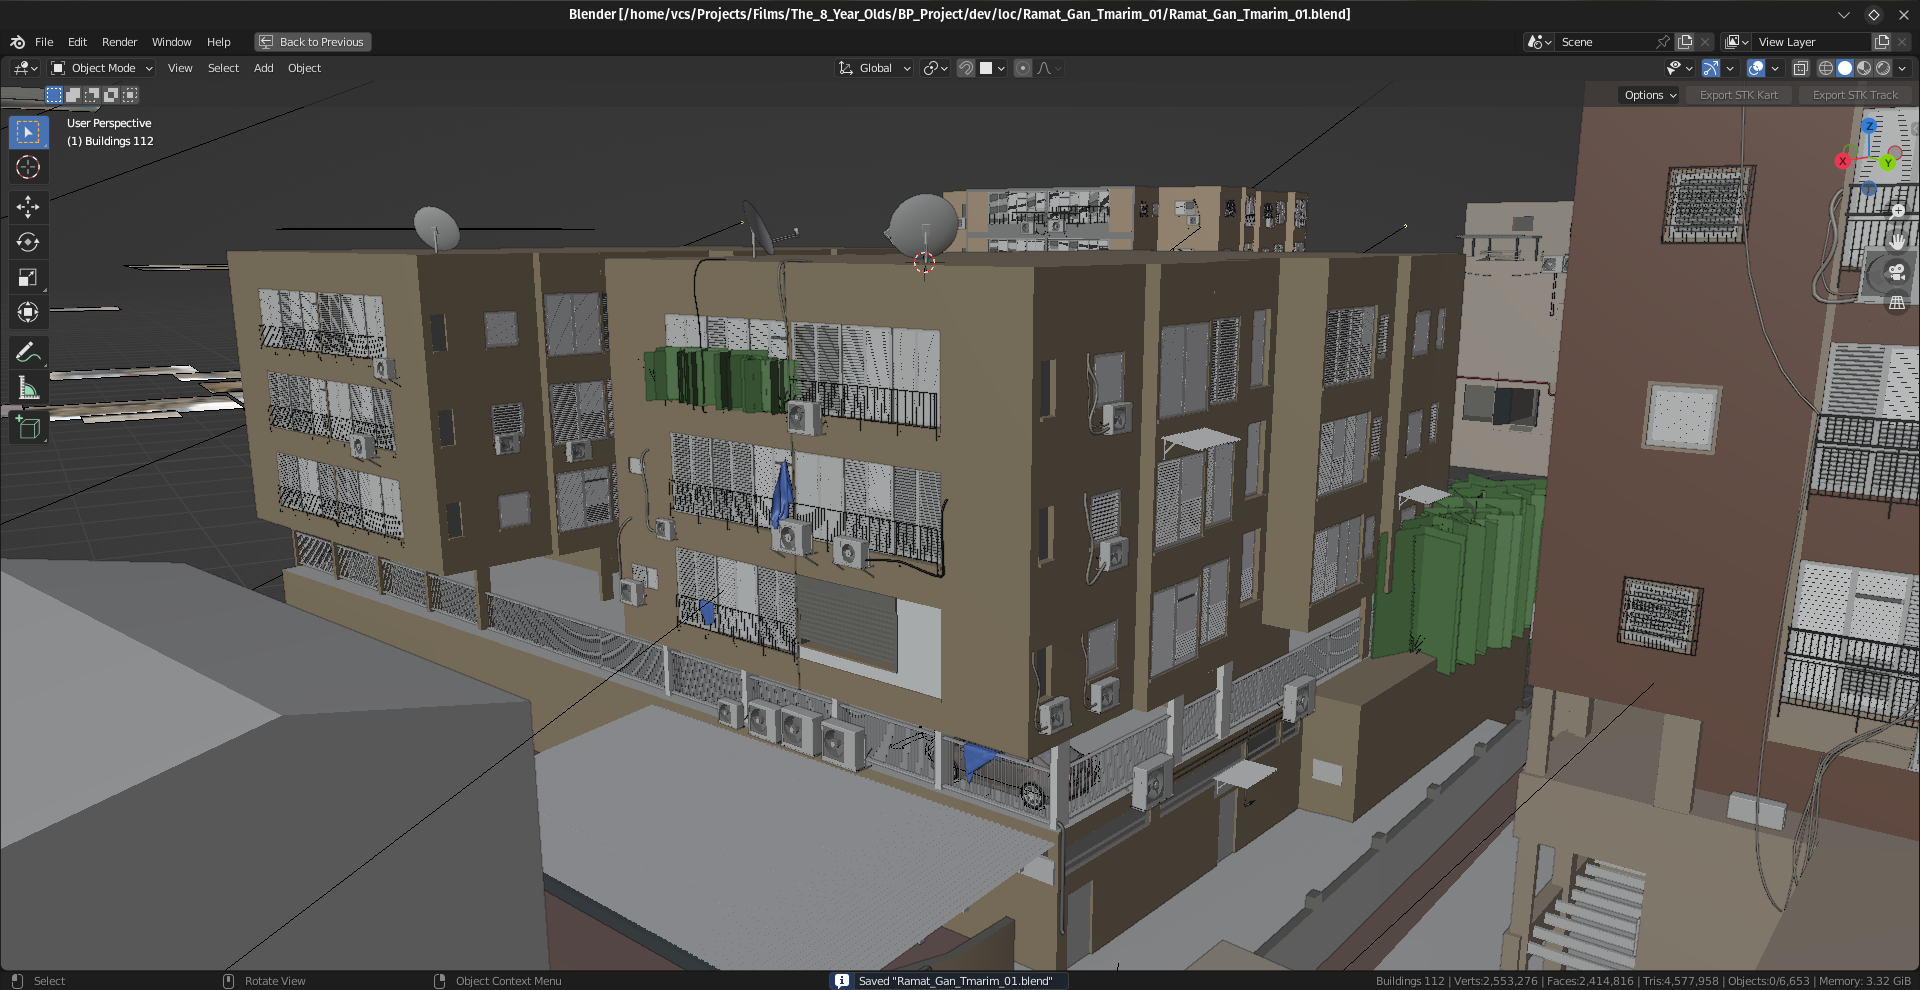Screen dimensions: 1920x990
Task: Pick the Measure tool
Action: (x=28, y=389)
